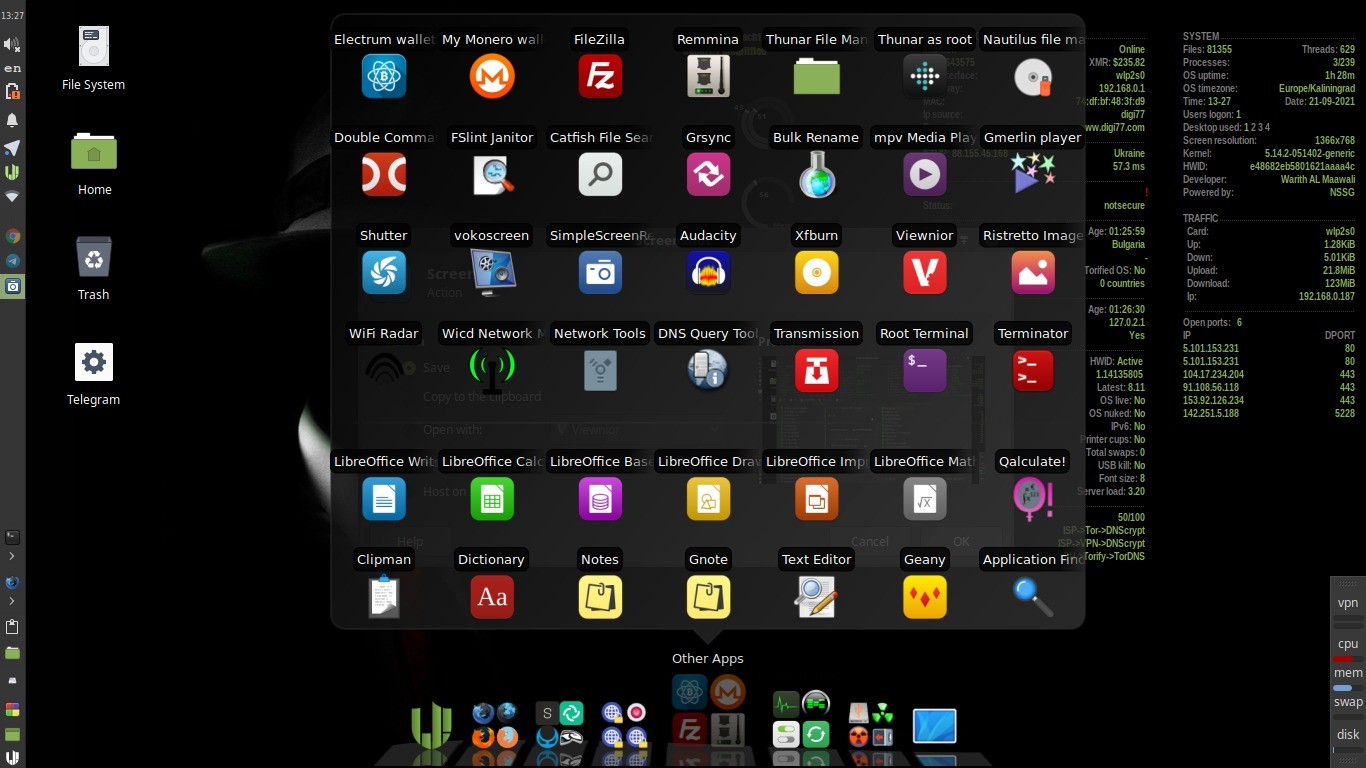Open the vpn monitor widget
The image size is (1366, 768).
click(x=1348, y=603)
